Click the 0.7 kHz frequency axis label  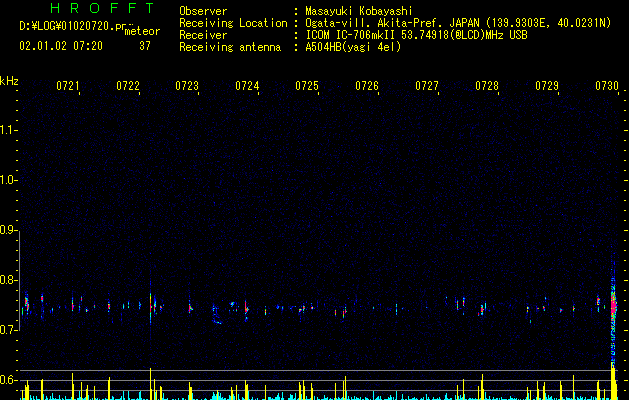click(x=8, y=330)
